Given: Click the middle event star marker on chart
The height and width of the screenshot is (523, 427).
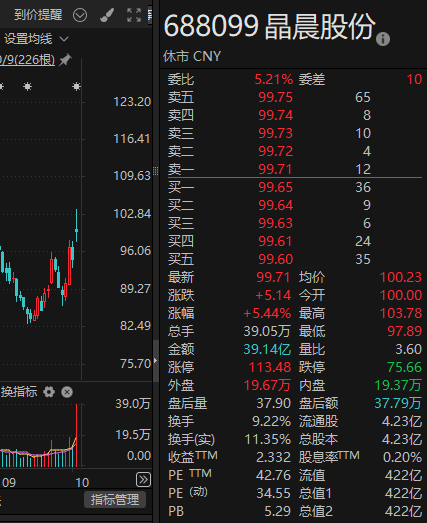Looking at the screenshot, I should 27,87.
